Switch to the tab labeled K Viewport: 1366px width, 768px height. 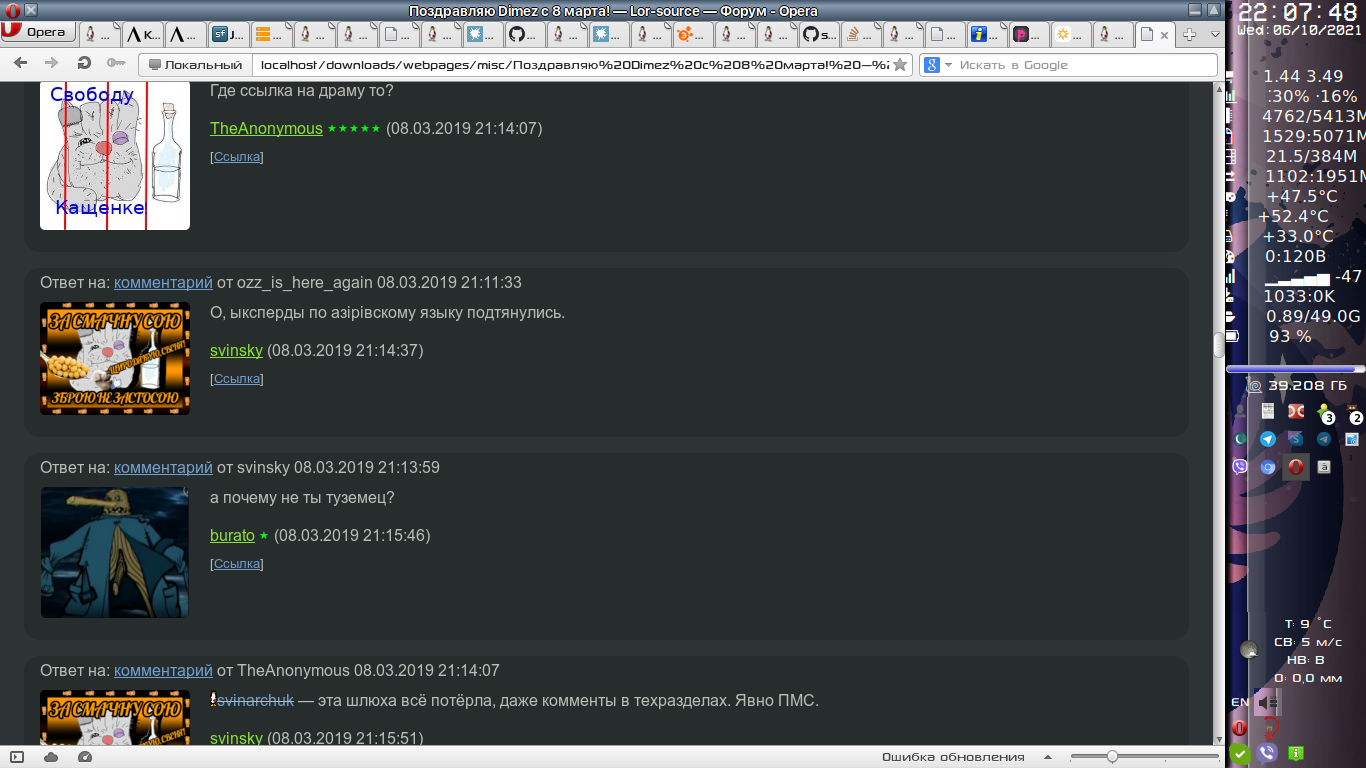tap(141, 34)
